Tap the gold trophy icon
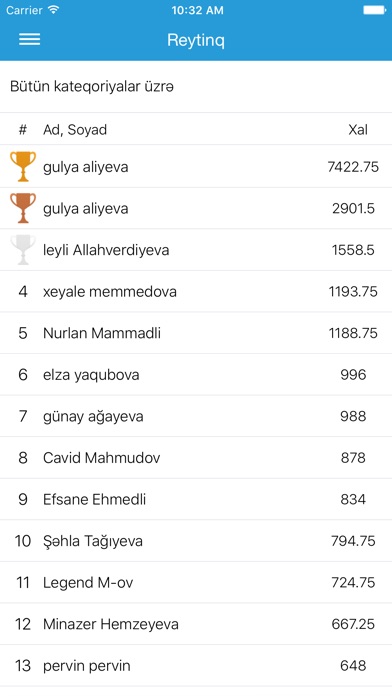 (x=23, y=166)
